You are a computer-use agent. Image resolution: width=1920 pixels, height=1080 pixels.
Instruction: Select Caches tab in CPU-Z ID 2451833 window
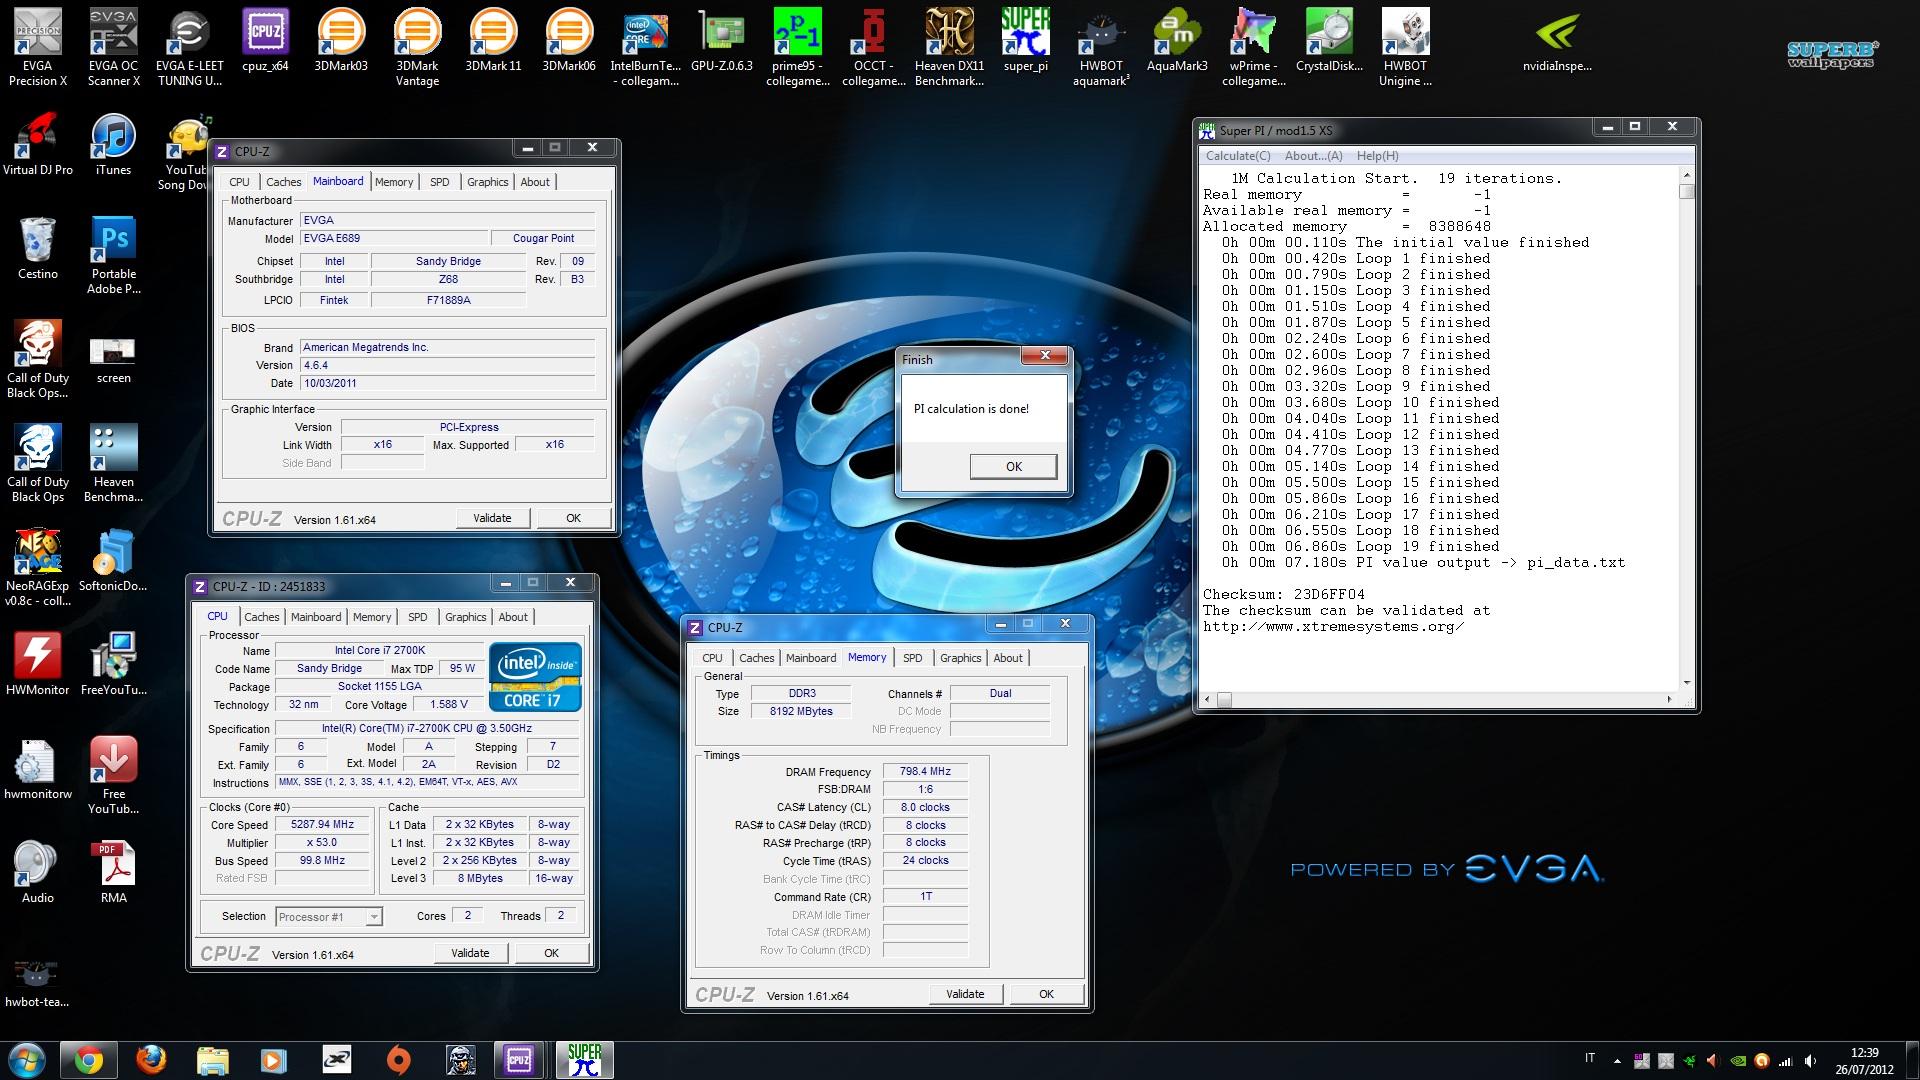pos(262,617)
